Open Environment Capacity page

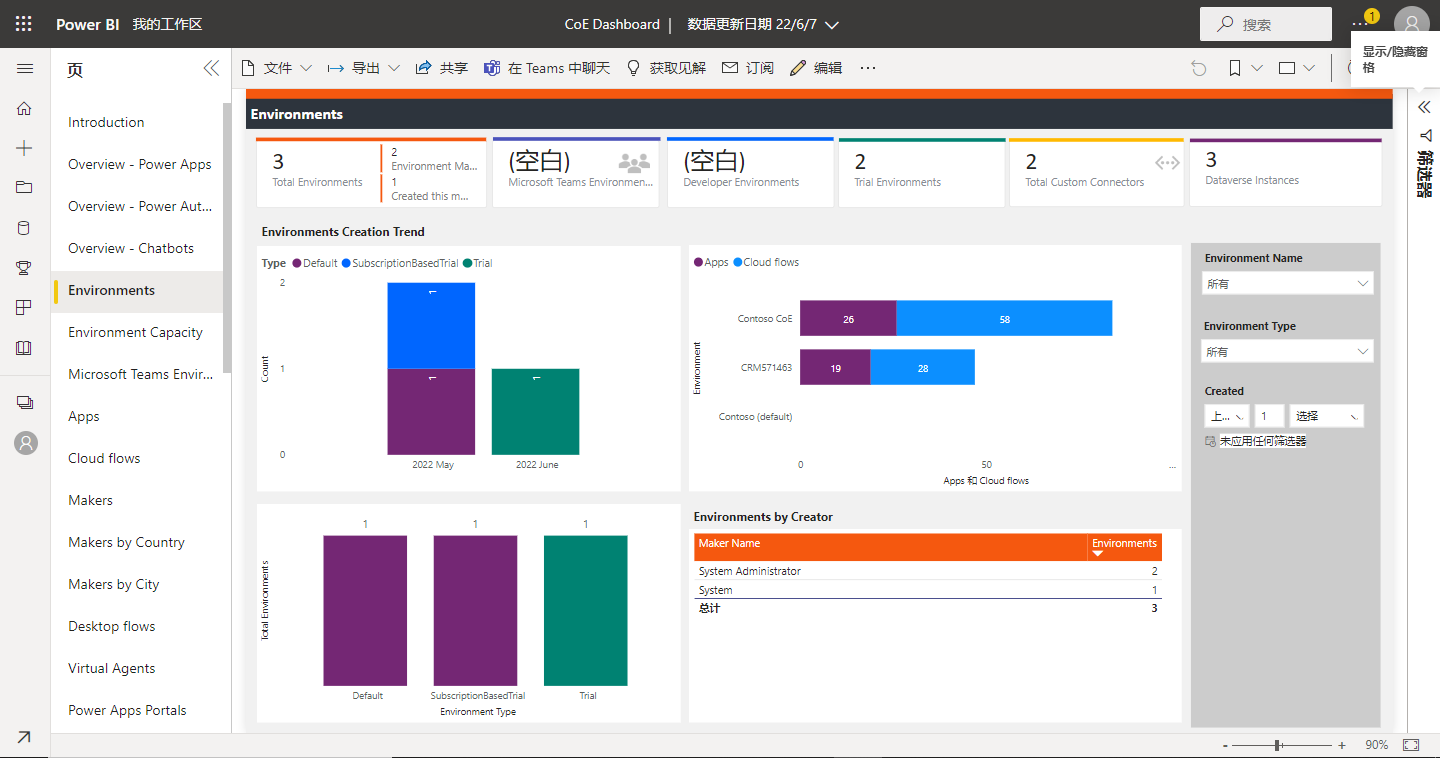(135, 332)
